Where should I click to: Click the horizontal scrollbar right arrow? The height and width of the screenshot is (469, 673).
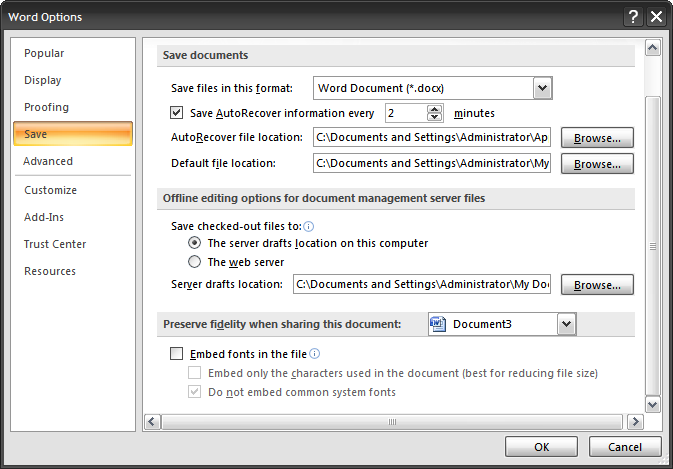tap(635, 422)
